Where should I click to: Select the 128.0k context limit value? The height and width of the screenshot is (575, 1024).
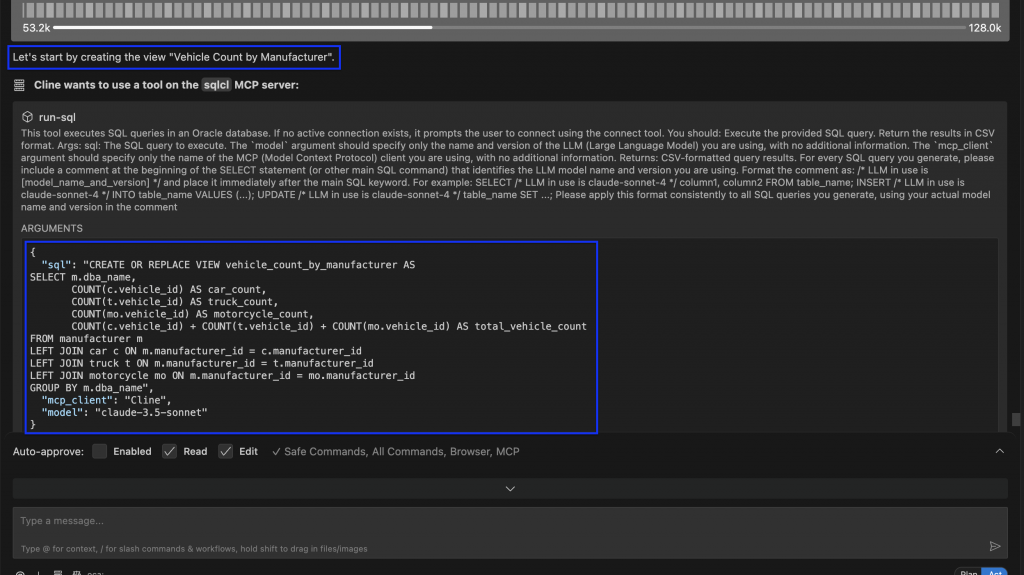[985, 28]
